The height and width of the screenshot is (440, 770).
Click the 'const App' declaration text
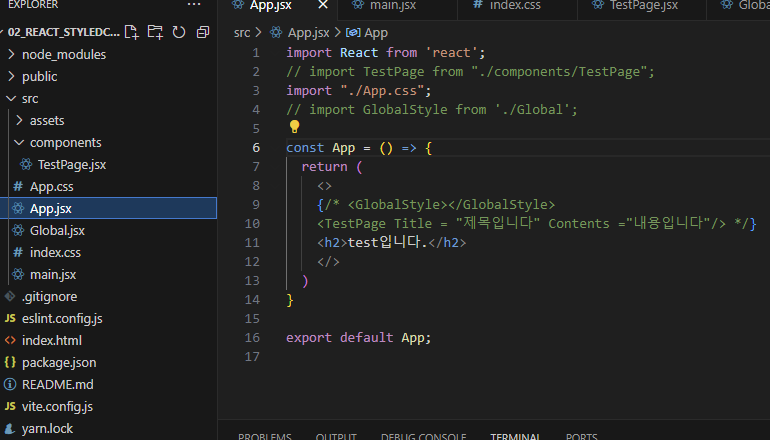tap(320, 148)
